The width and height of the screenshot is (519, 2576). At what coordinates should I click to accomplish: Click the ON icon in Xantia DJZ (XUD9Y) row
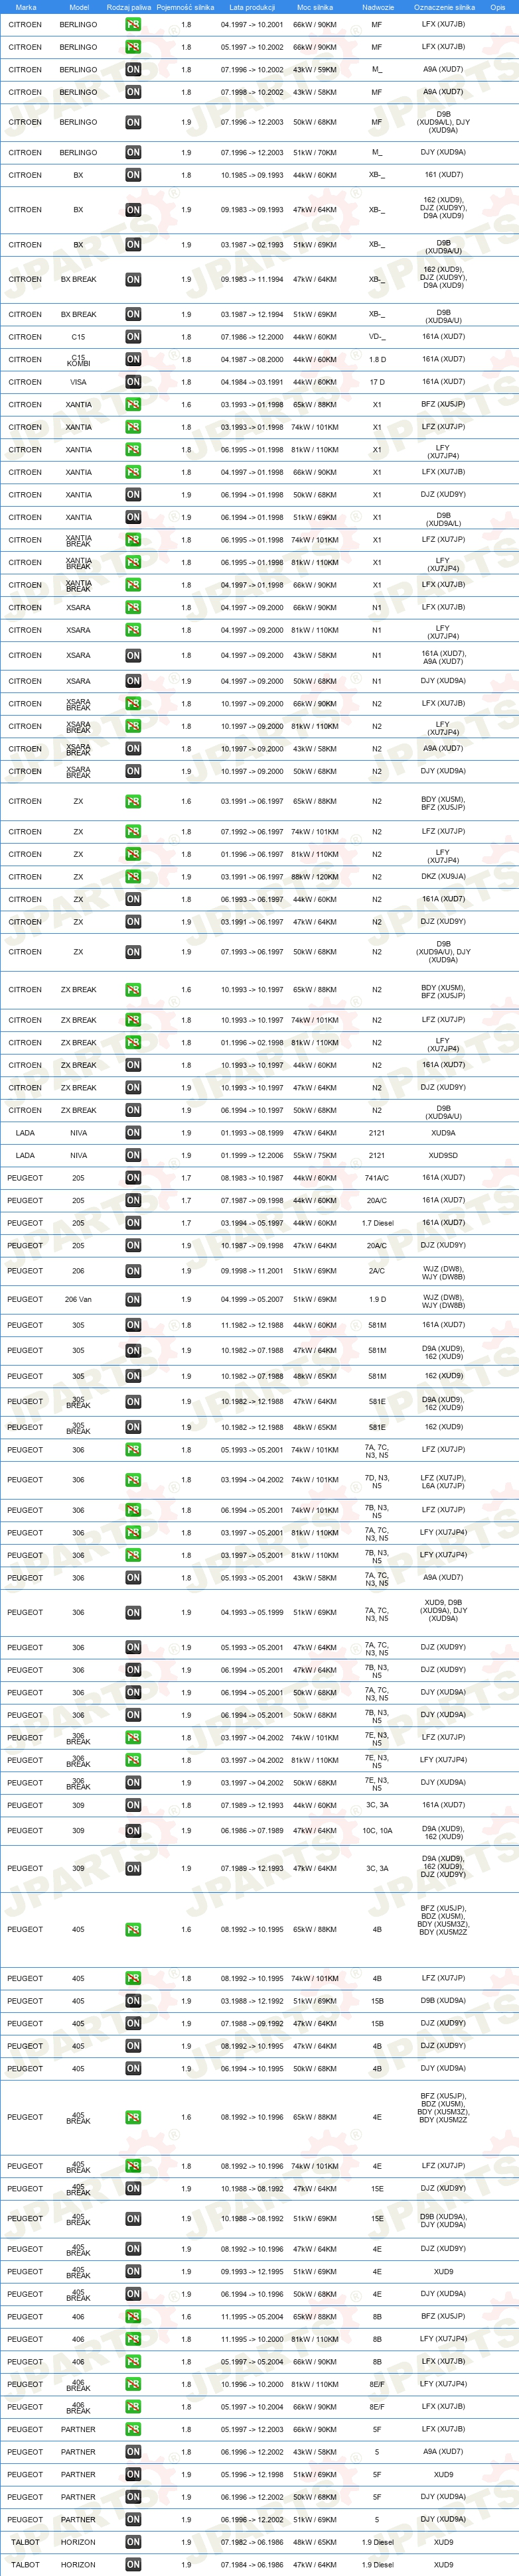133,495
